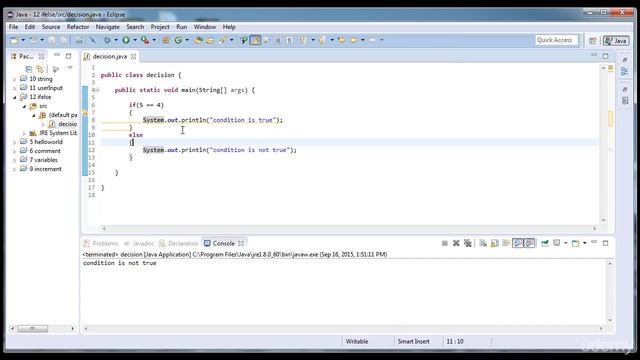
Task: Click Package Explorer horizontal scrollbar thumb
Action: tap(32, 329)
